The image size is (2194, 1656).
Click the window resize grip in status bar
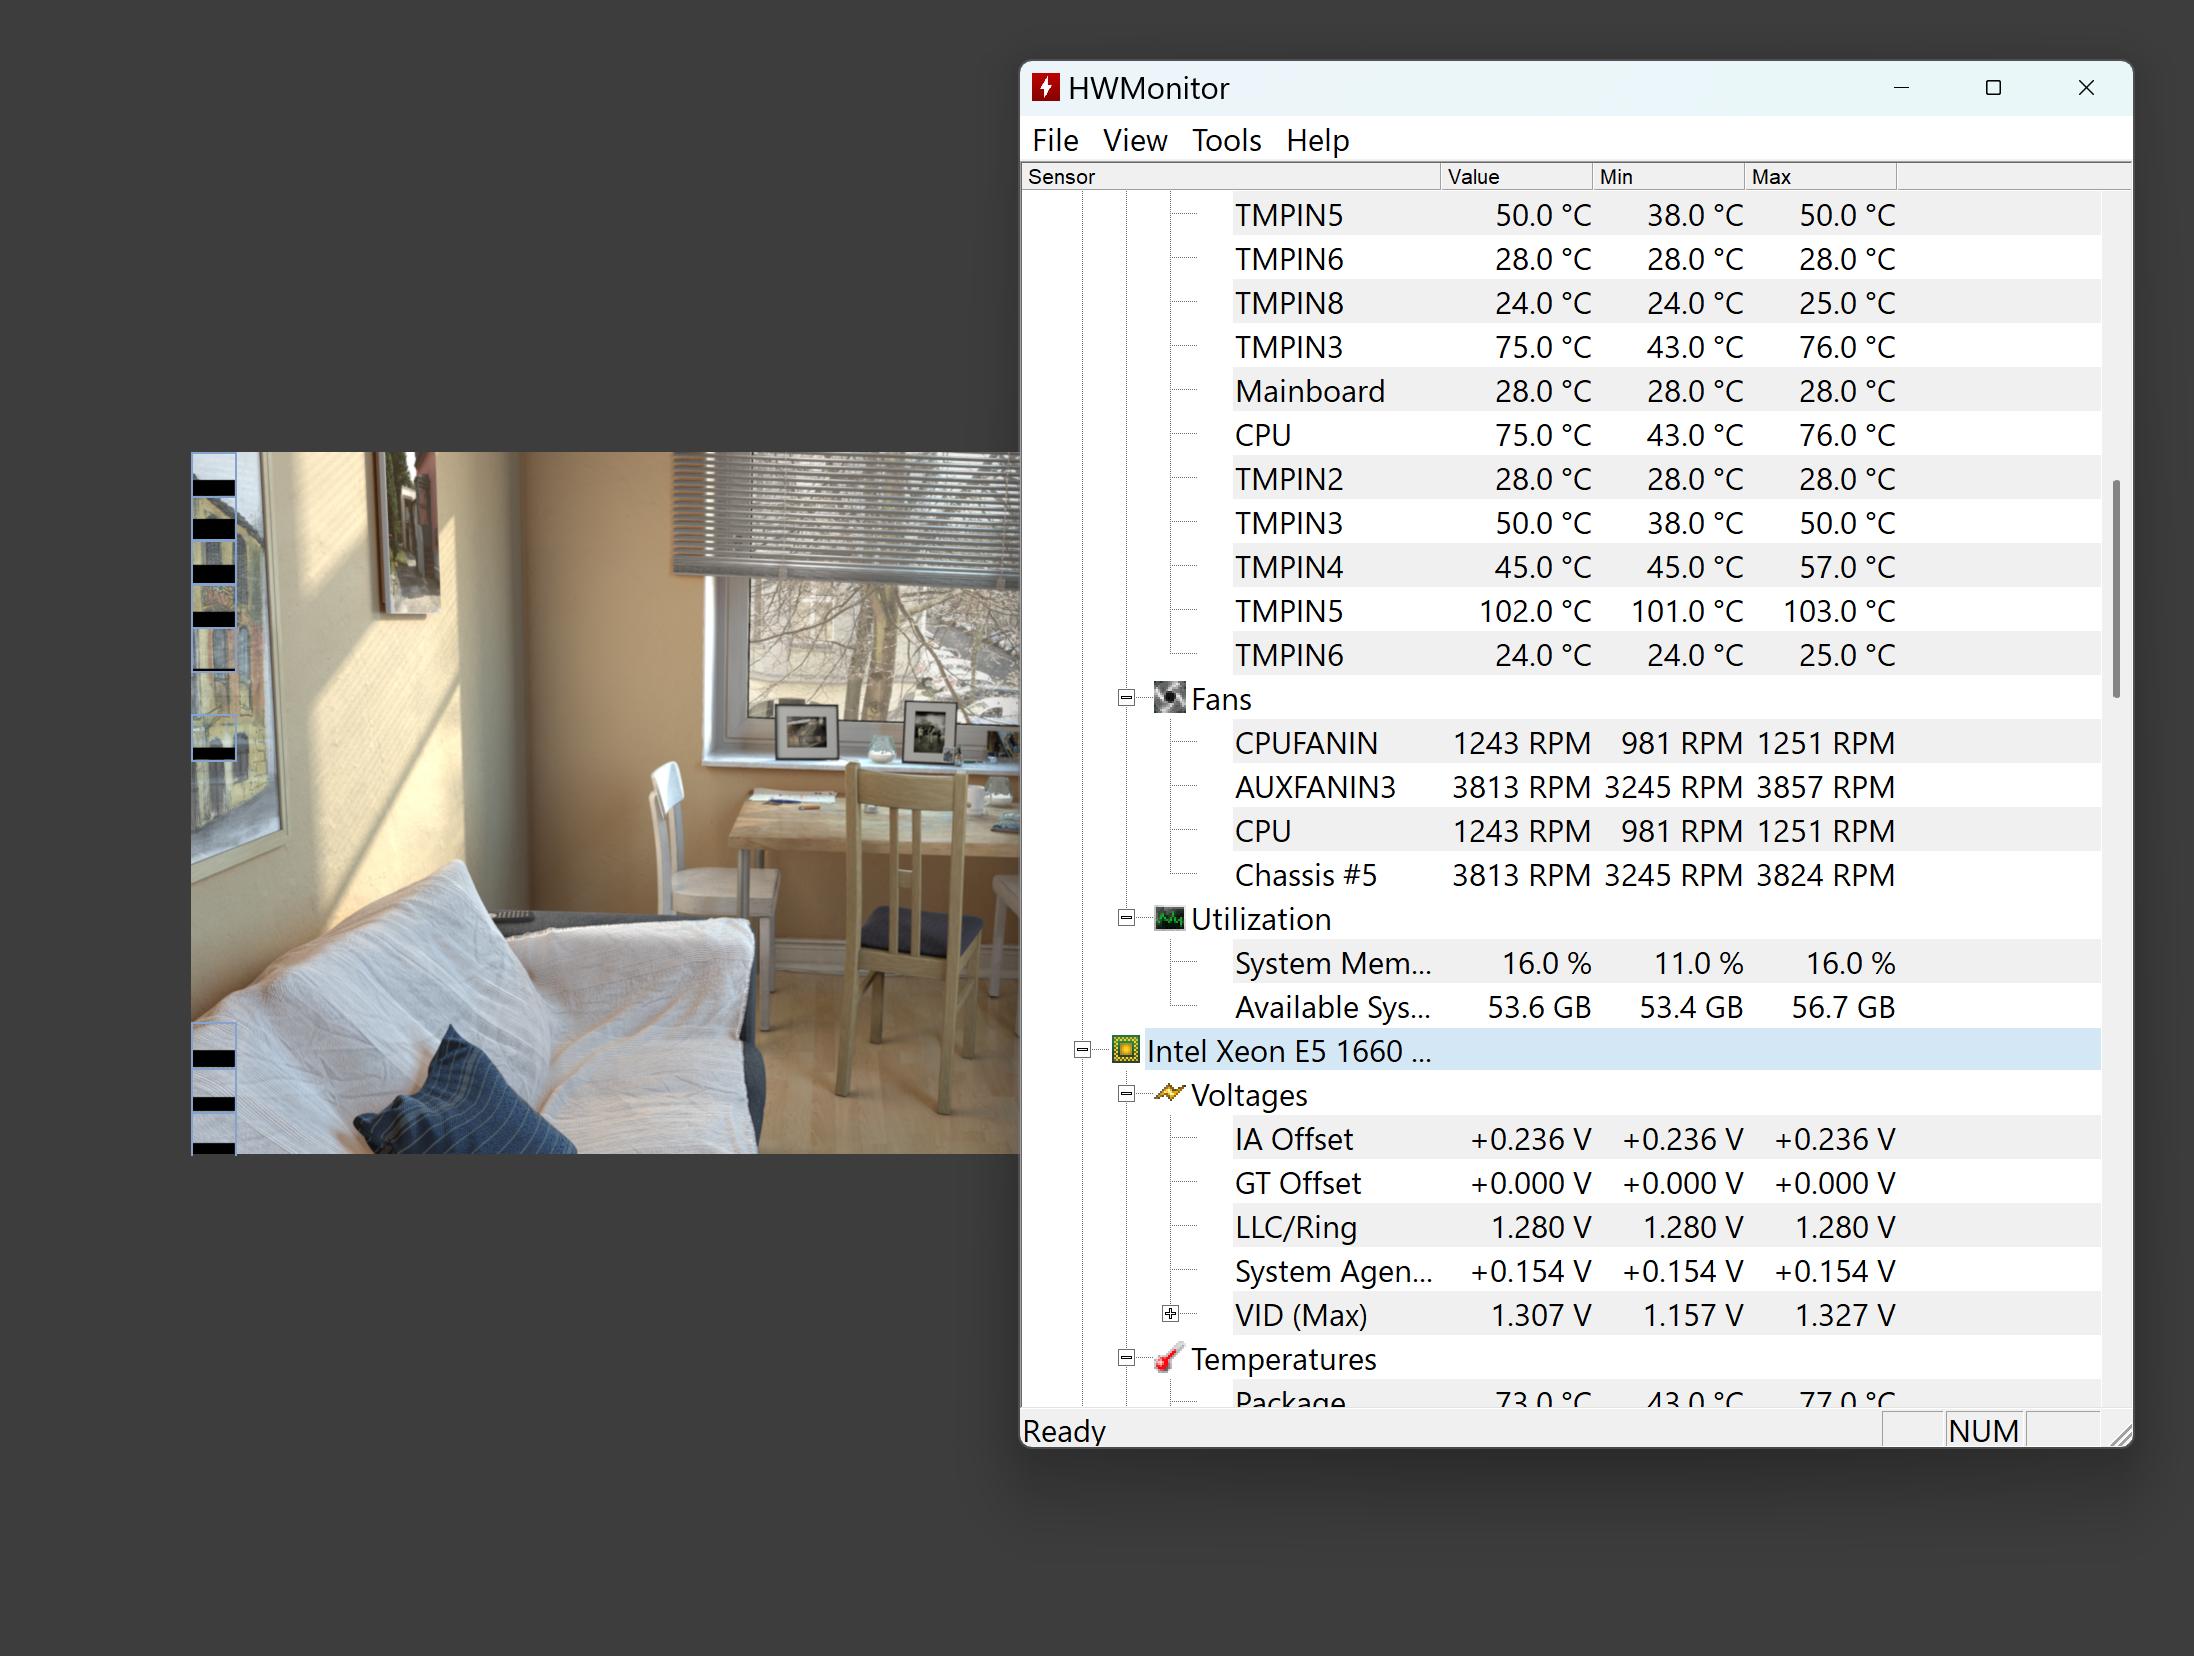point(2120,1435)
